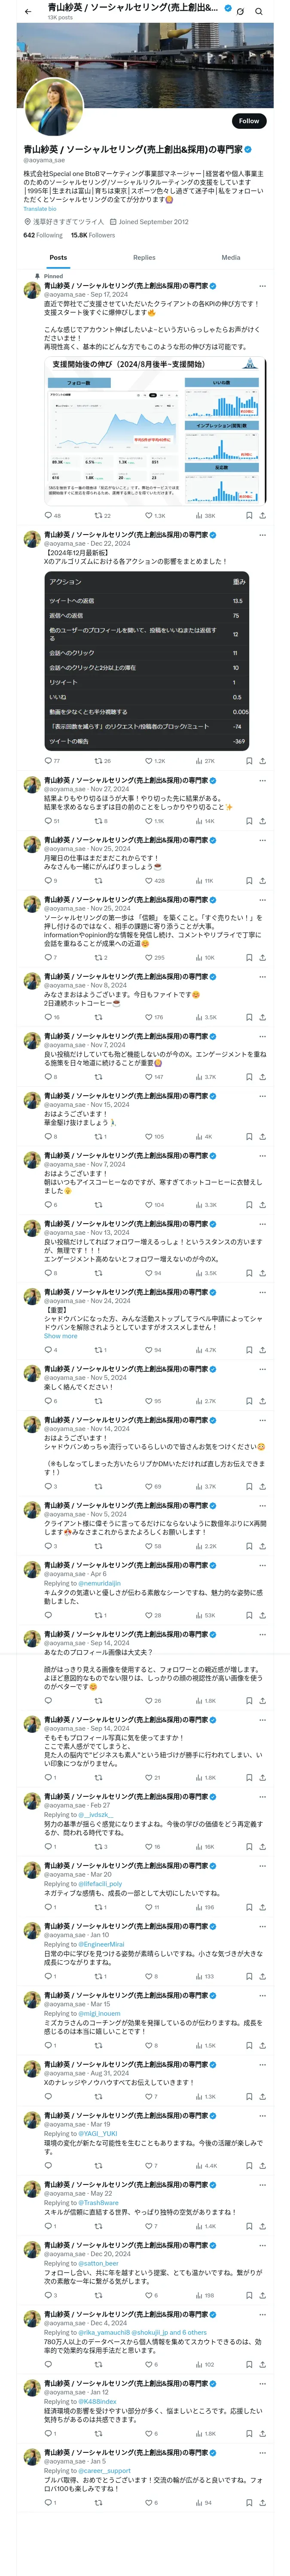Open more options on the Dec 22 post
The width and height of the screenshot is (290, 2576).
(x=261, y=535)
